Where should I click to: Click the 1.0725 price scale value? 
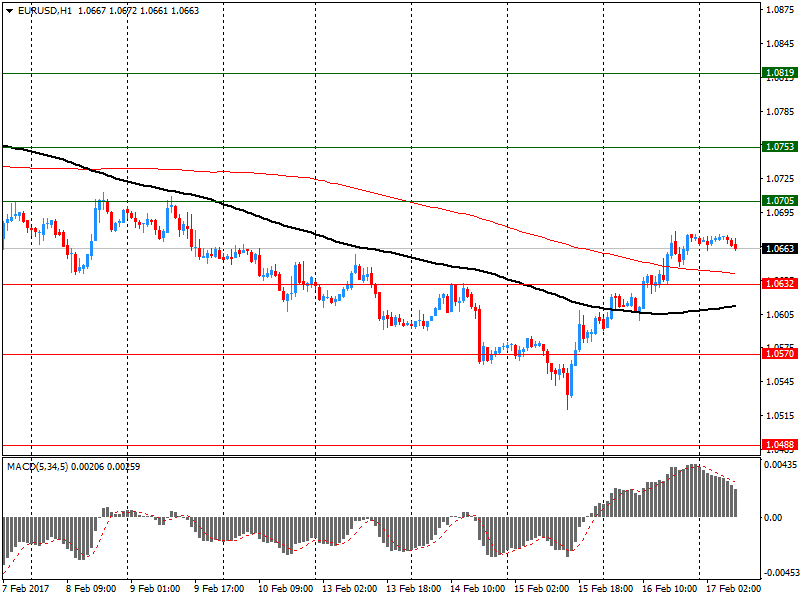click(781, 179)
